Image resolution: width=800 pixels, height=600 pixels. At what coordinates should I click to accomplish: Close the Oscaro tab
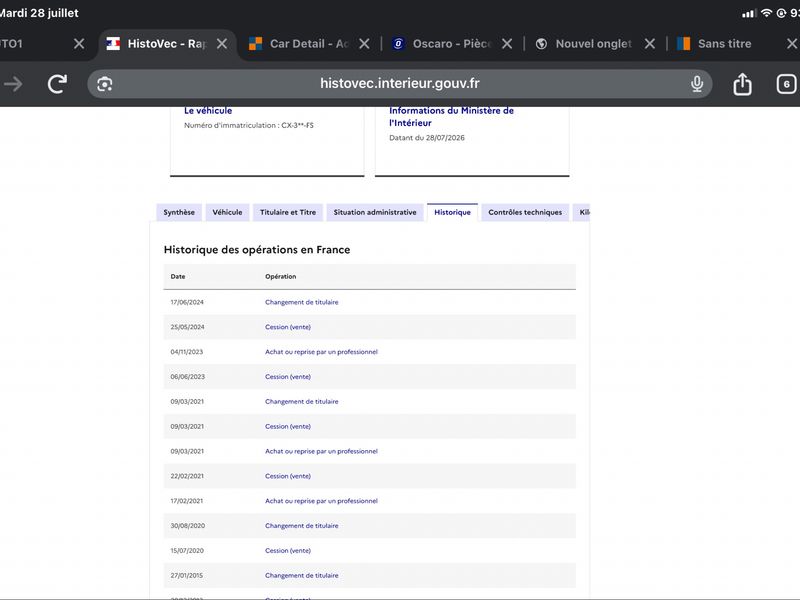click(507, 44)
